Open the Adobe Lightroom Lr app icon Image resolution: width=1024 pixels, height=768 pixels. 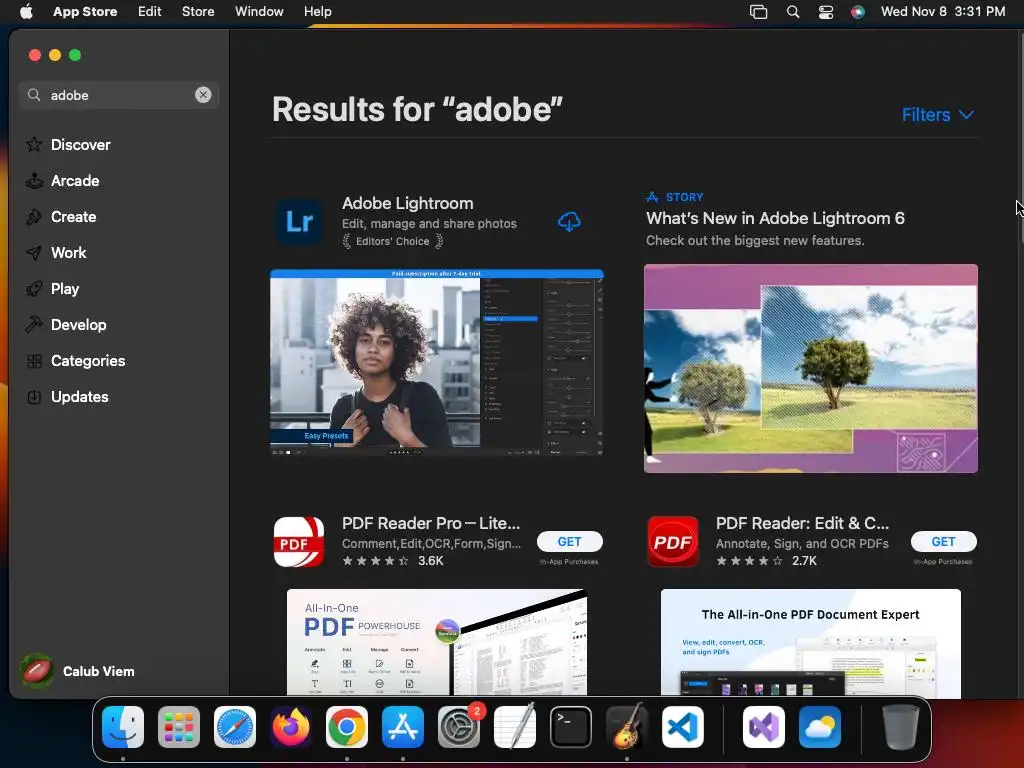(x=299, y=222)
